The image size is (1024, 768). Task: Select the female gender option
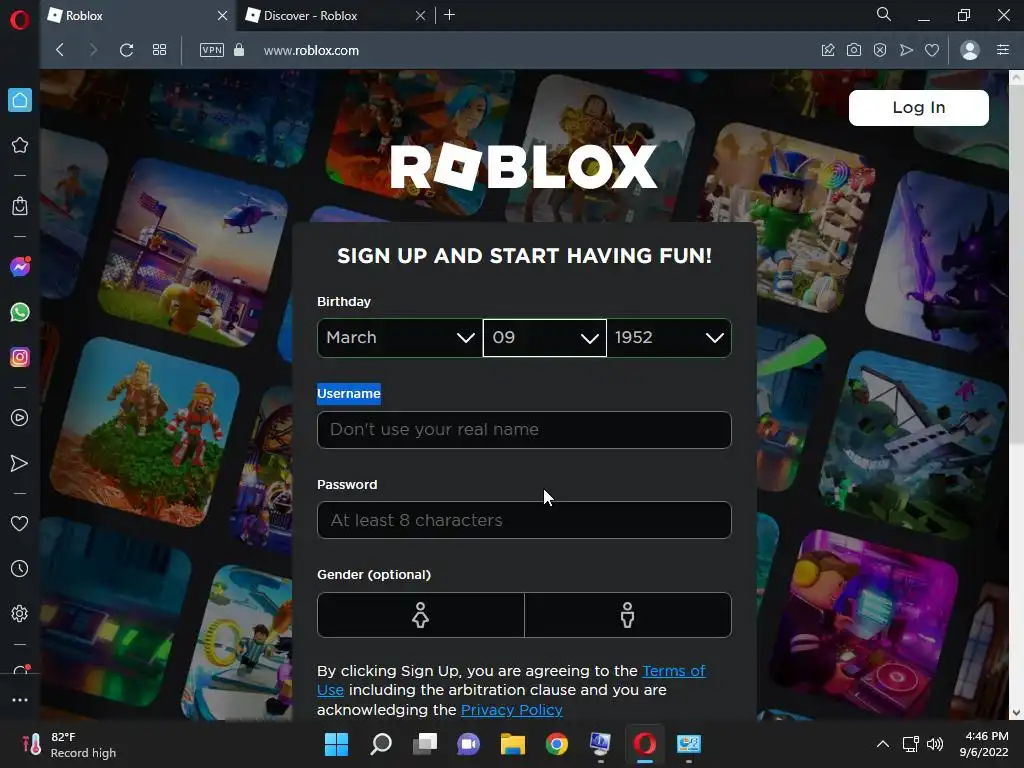(421, 615)
